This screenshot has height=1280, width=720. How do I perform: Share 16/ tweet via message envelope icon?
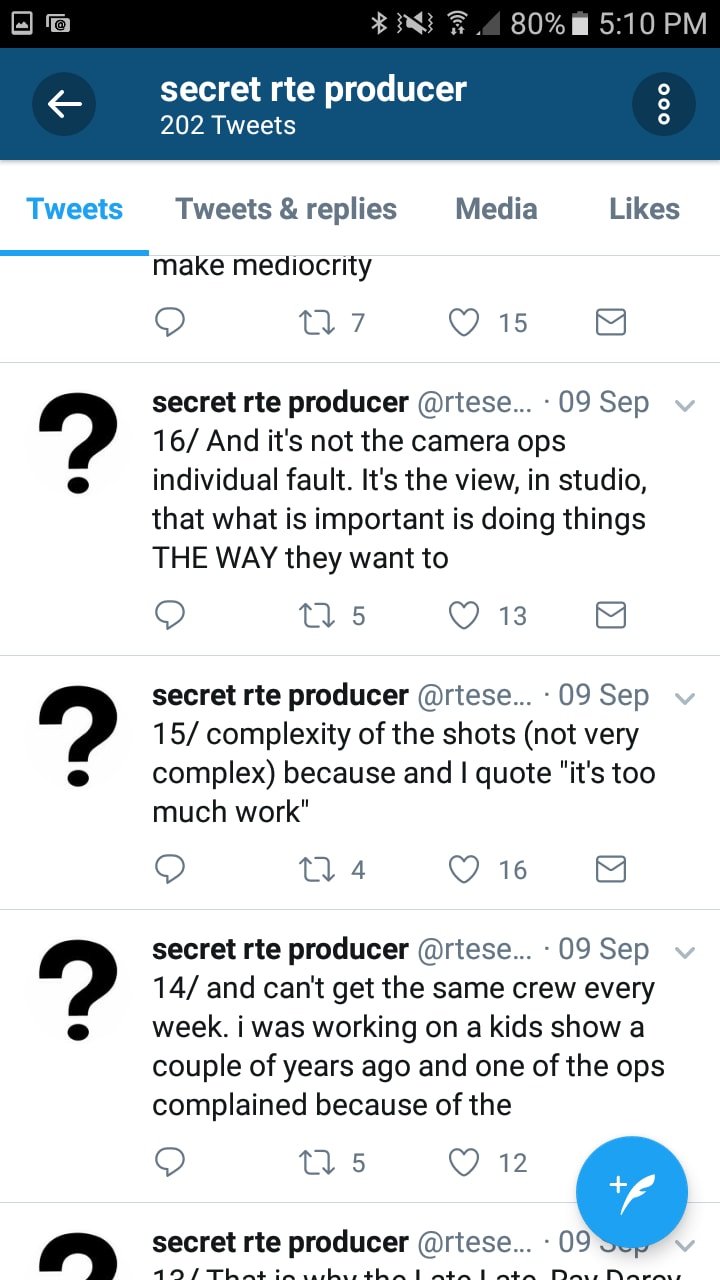[611, 615]
